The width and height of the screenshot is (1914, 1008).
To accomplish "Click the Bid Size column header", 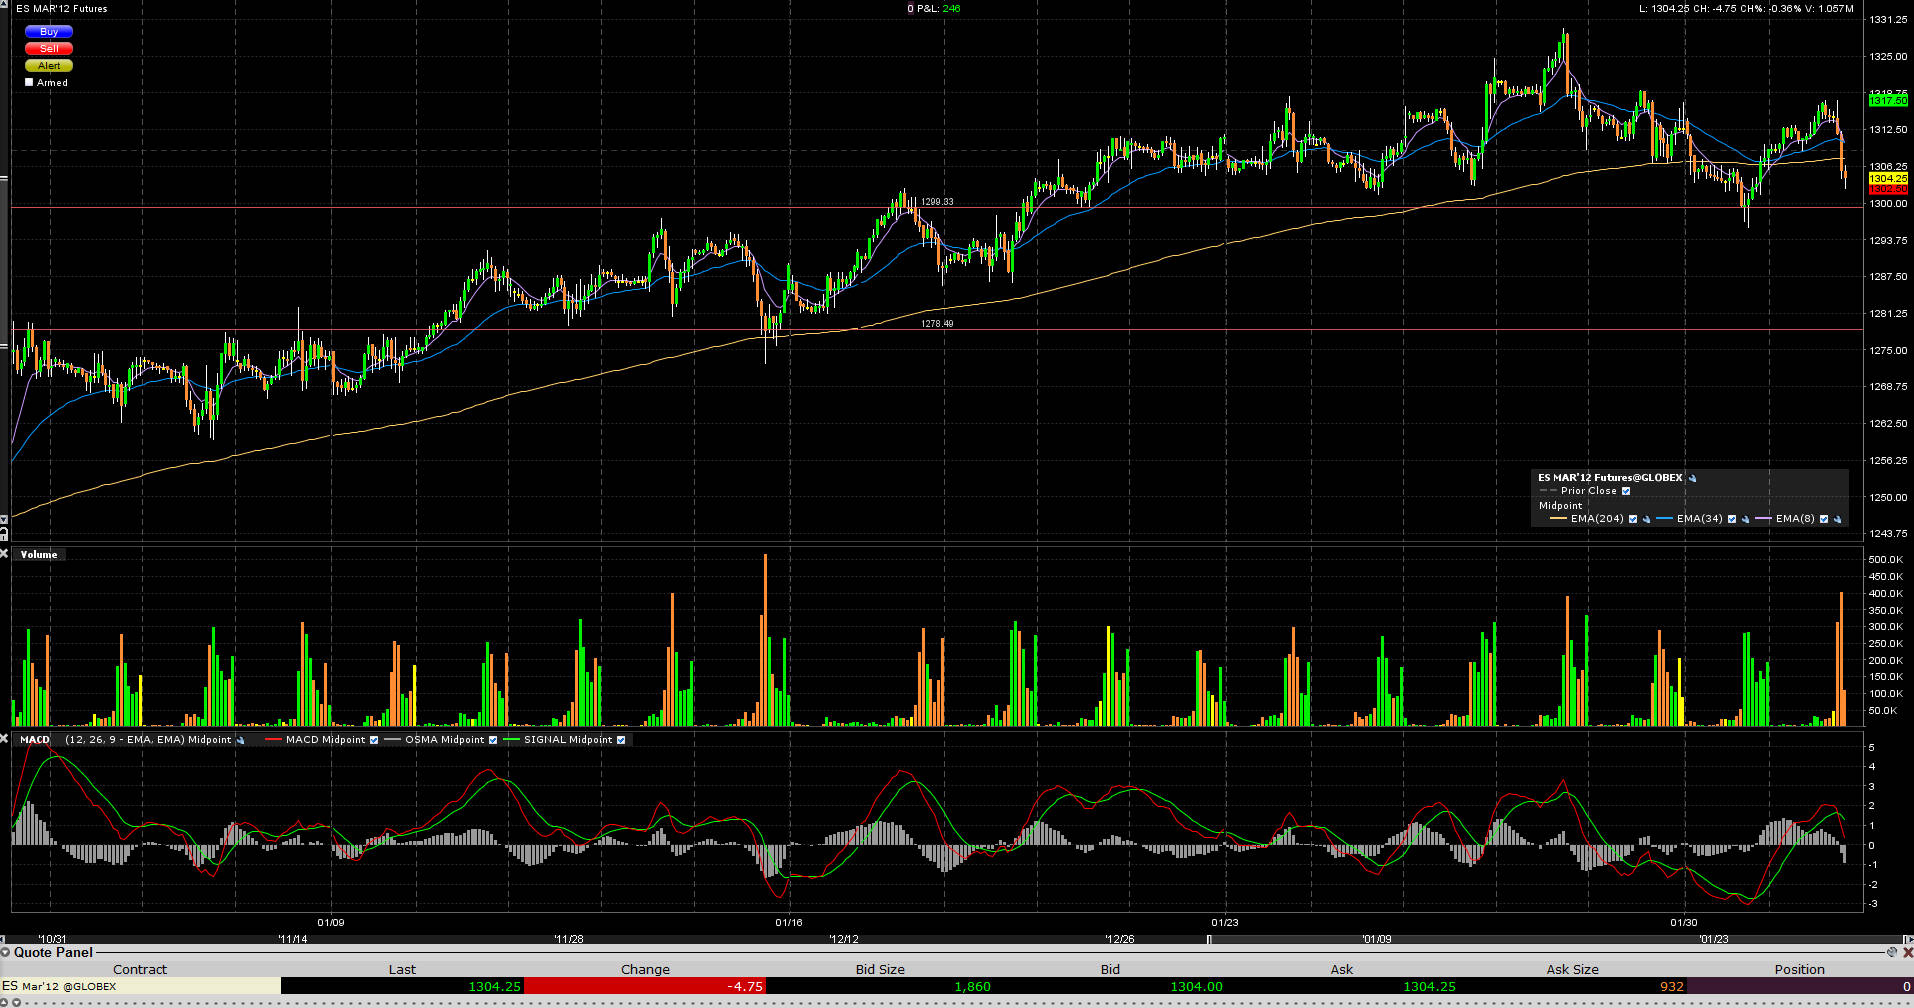I will (880, 969).
